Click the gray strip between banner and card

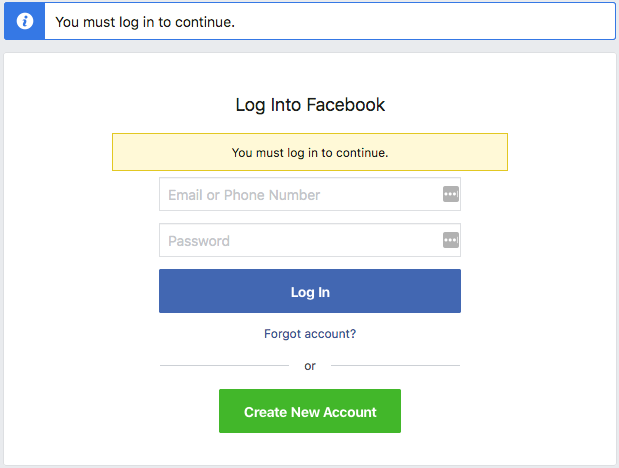pyautogui.click(x=310, y=46)
